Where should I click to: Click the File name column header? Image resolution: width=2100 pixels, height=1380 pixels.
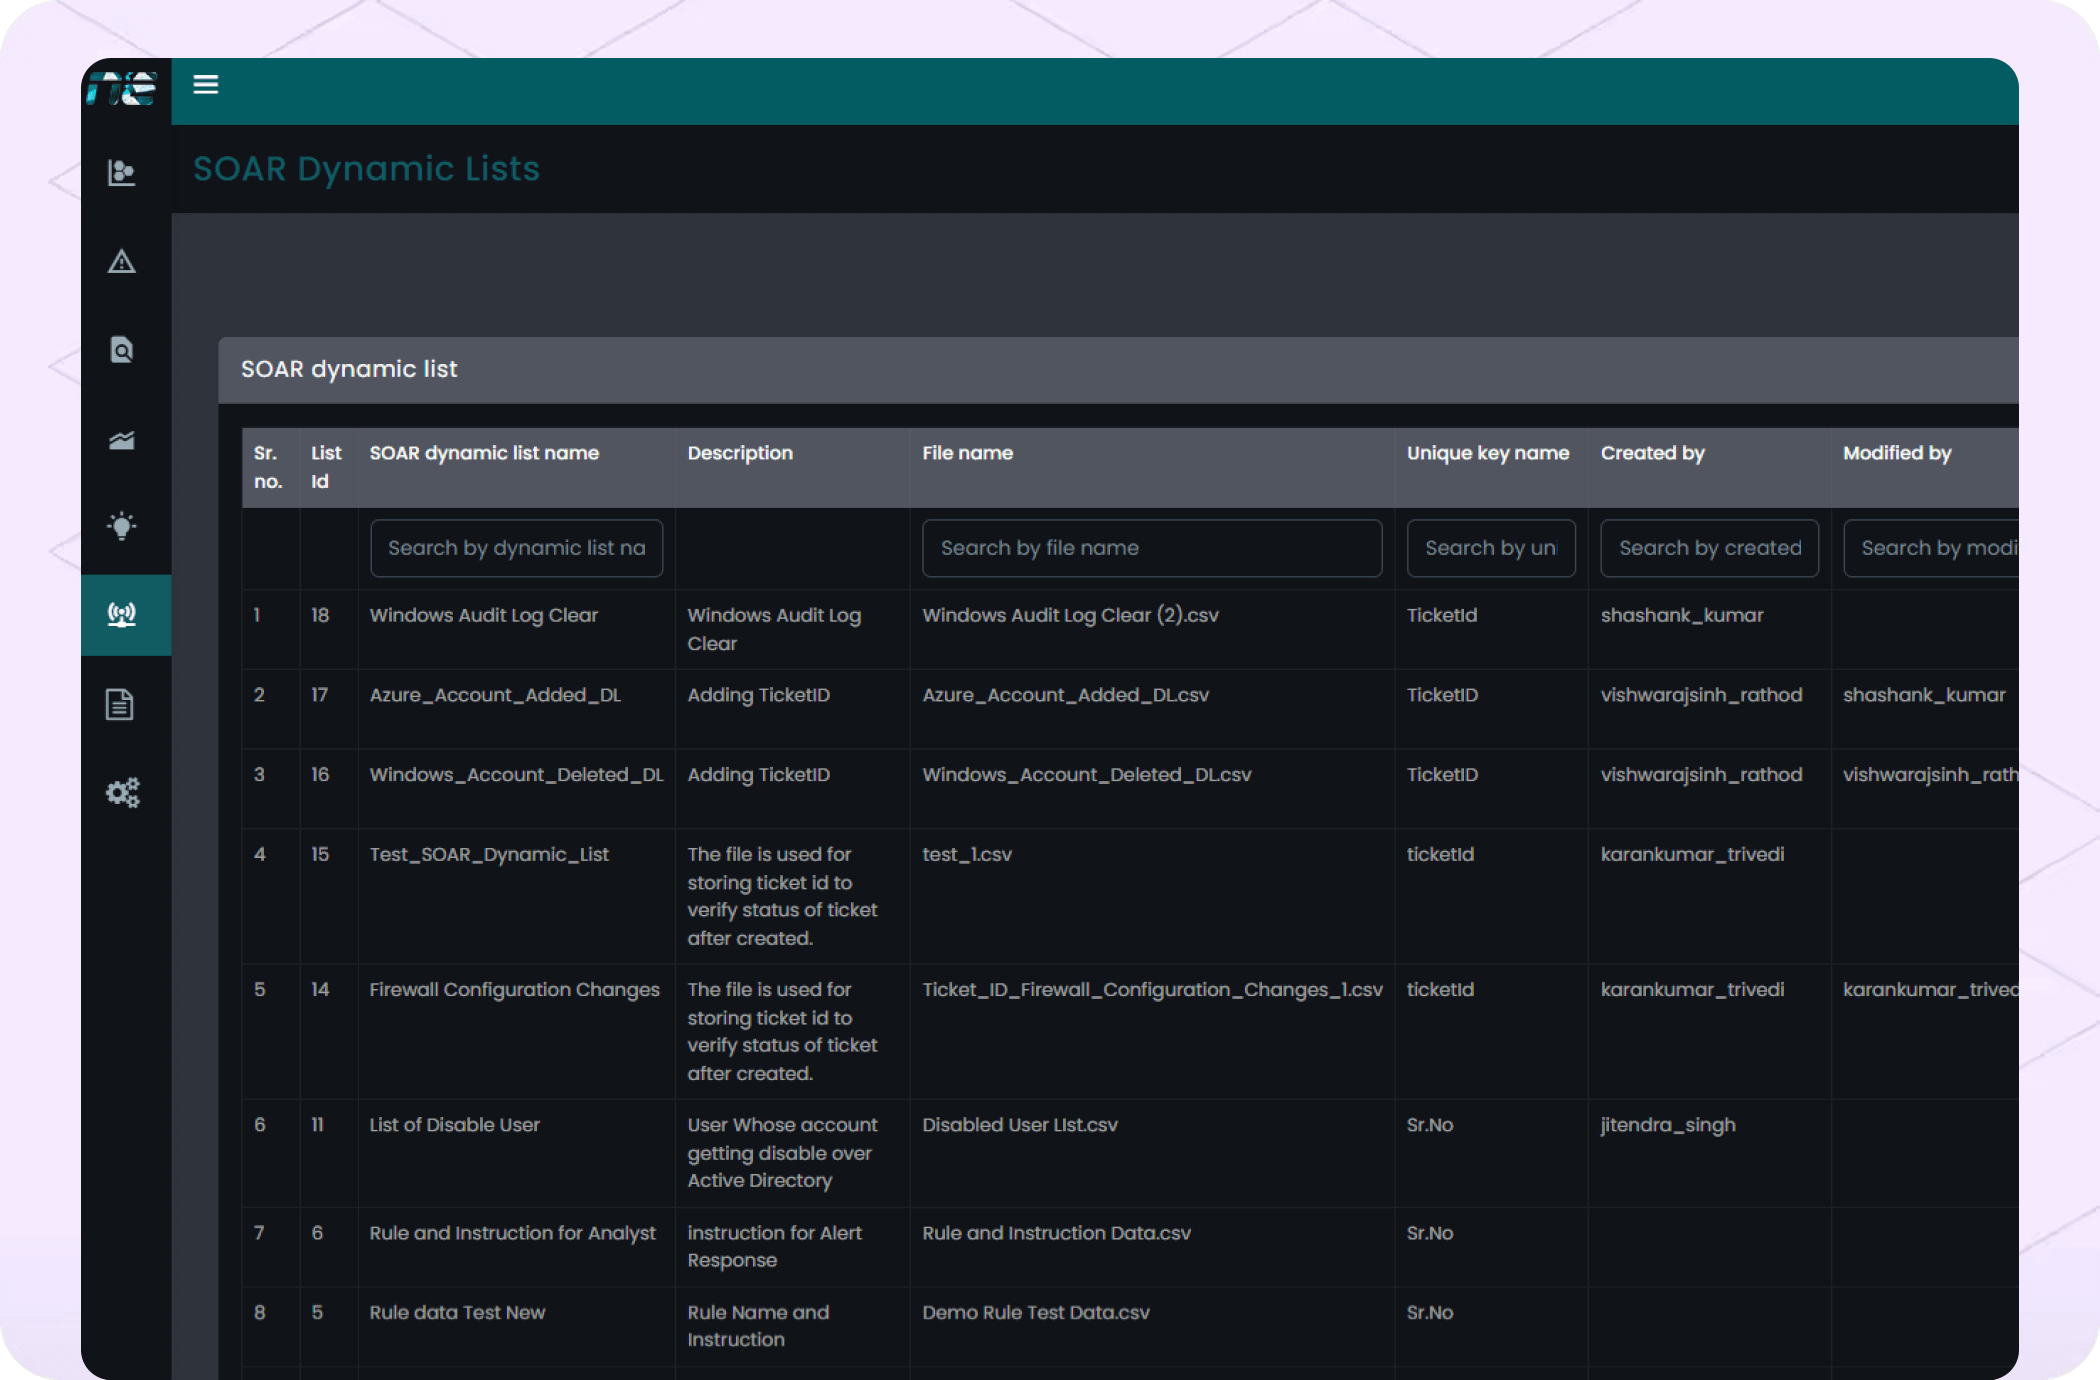[x=967, y=453]
